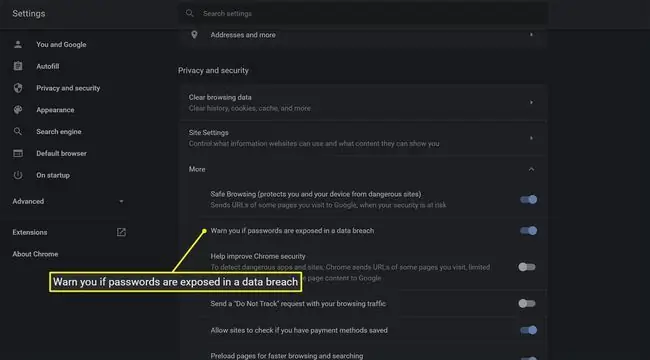Click the Default browser window icon
Viewport: 650px width, 360px height.
coord(18,153)
